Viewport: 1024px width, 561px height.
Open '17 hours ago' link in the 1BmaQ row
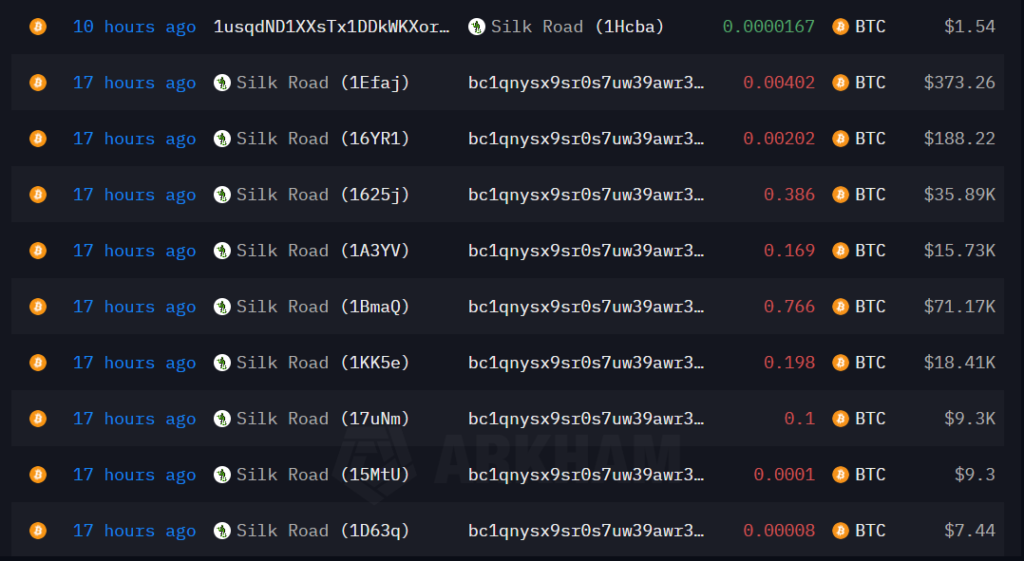point(135,307)
